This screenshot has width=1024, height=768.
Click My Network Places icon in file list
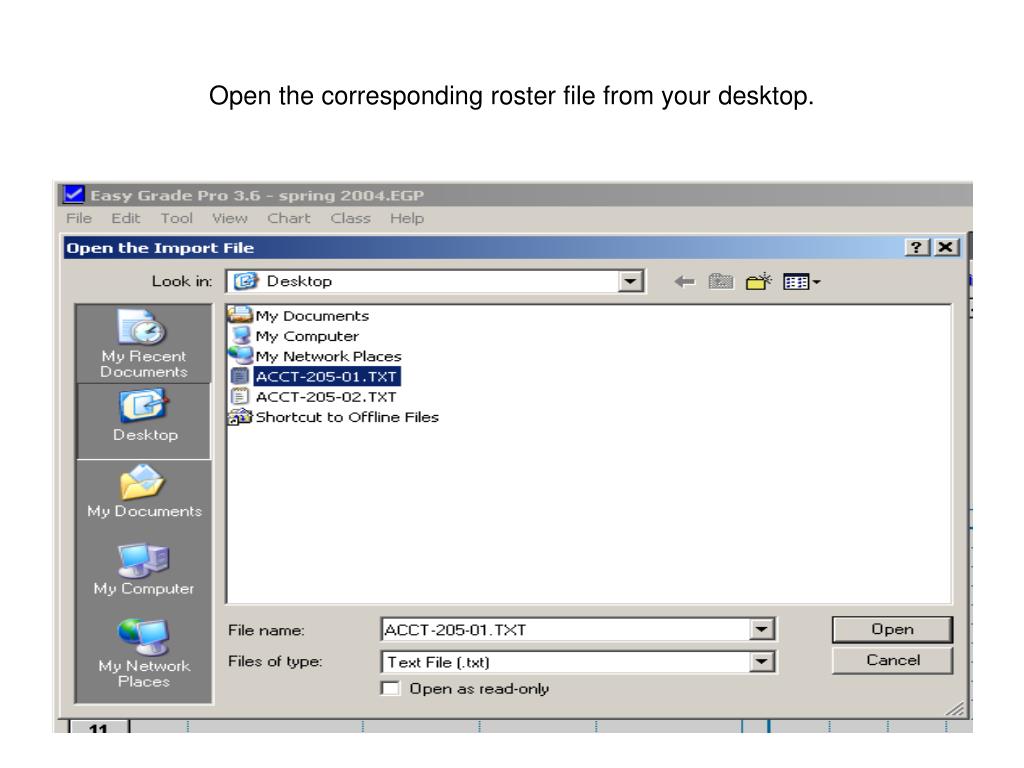[x=240, y=355]
